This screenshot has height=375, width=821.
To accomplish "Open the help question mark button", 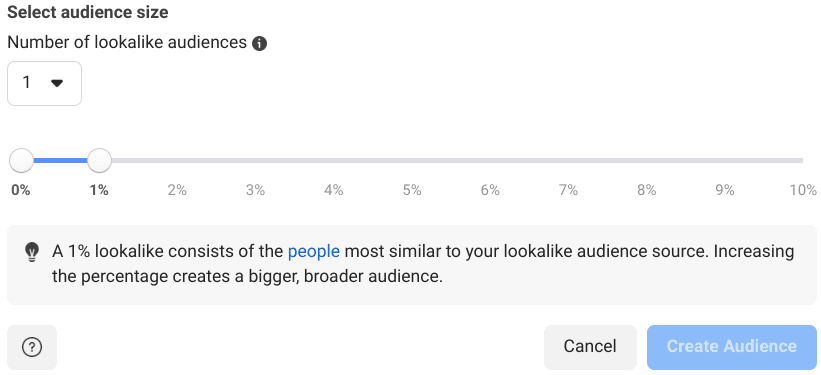I will [x=32, y=347].
